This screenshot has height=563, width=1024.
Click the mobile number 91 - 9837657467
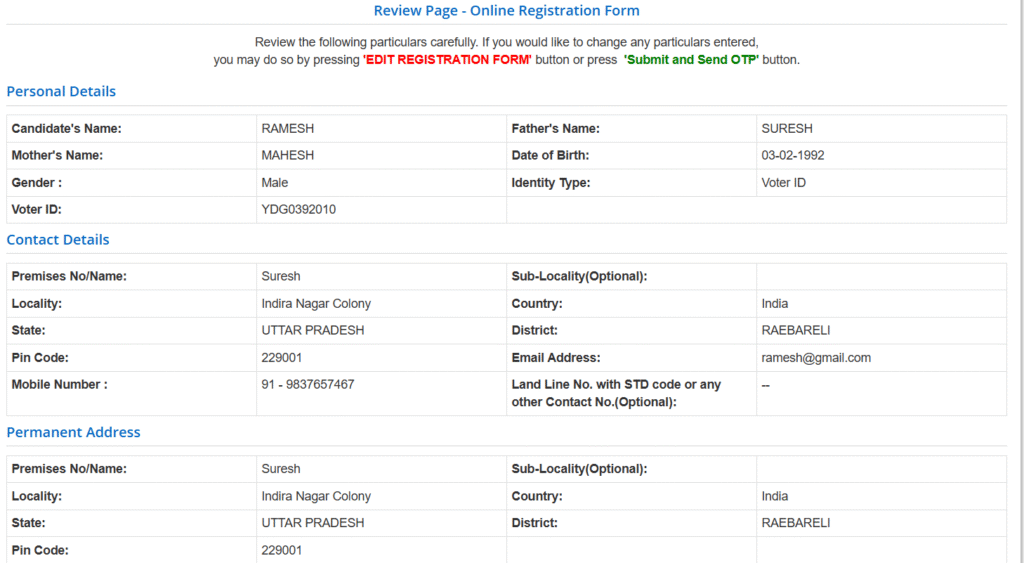point(308,385)
